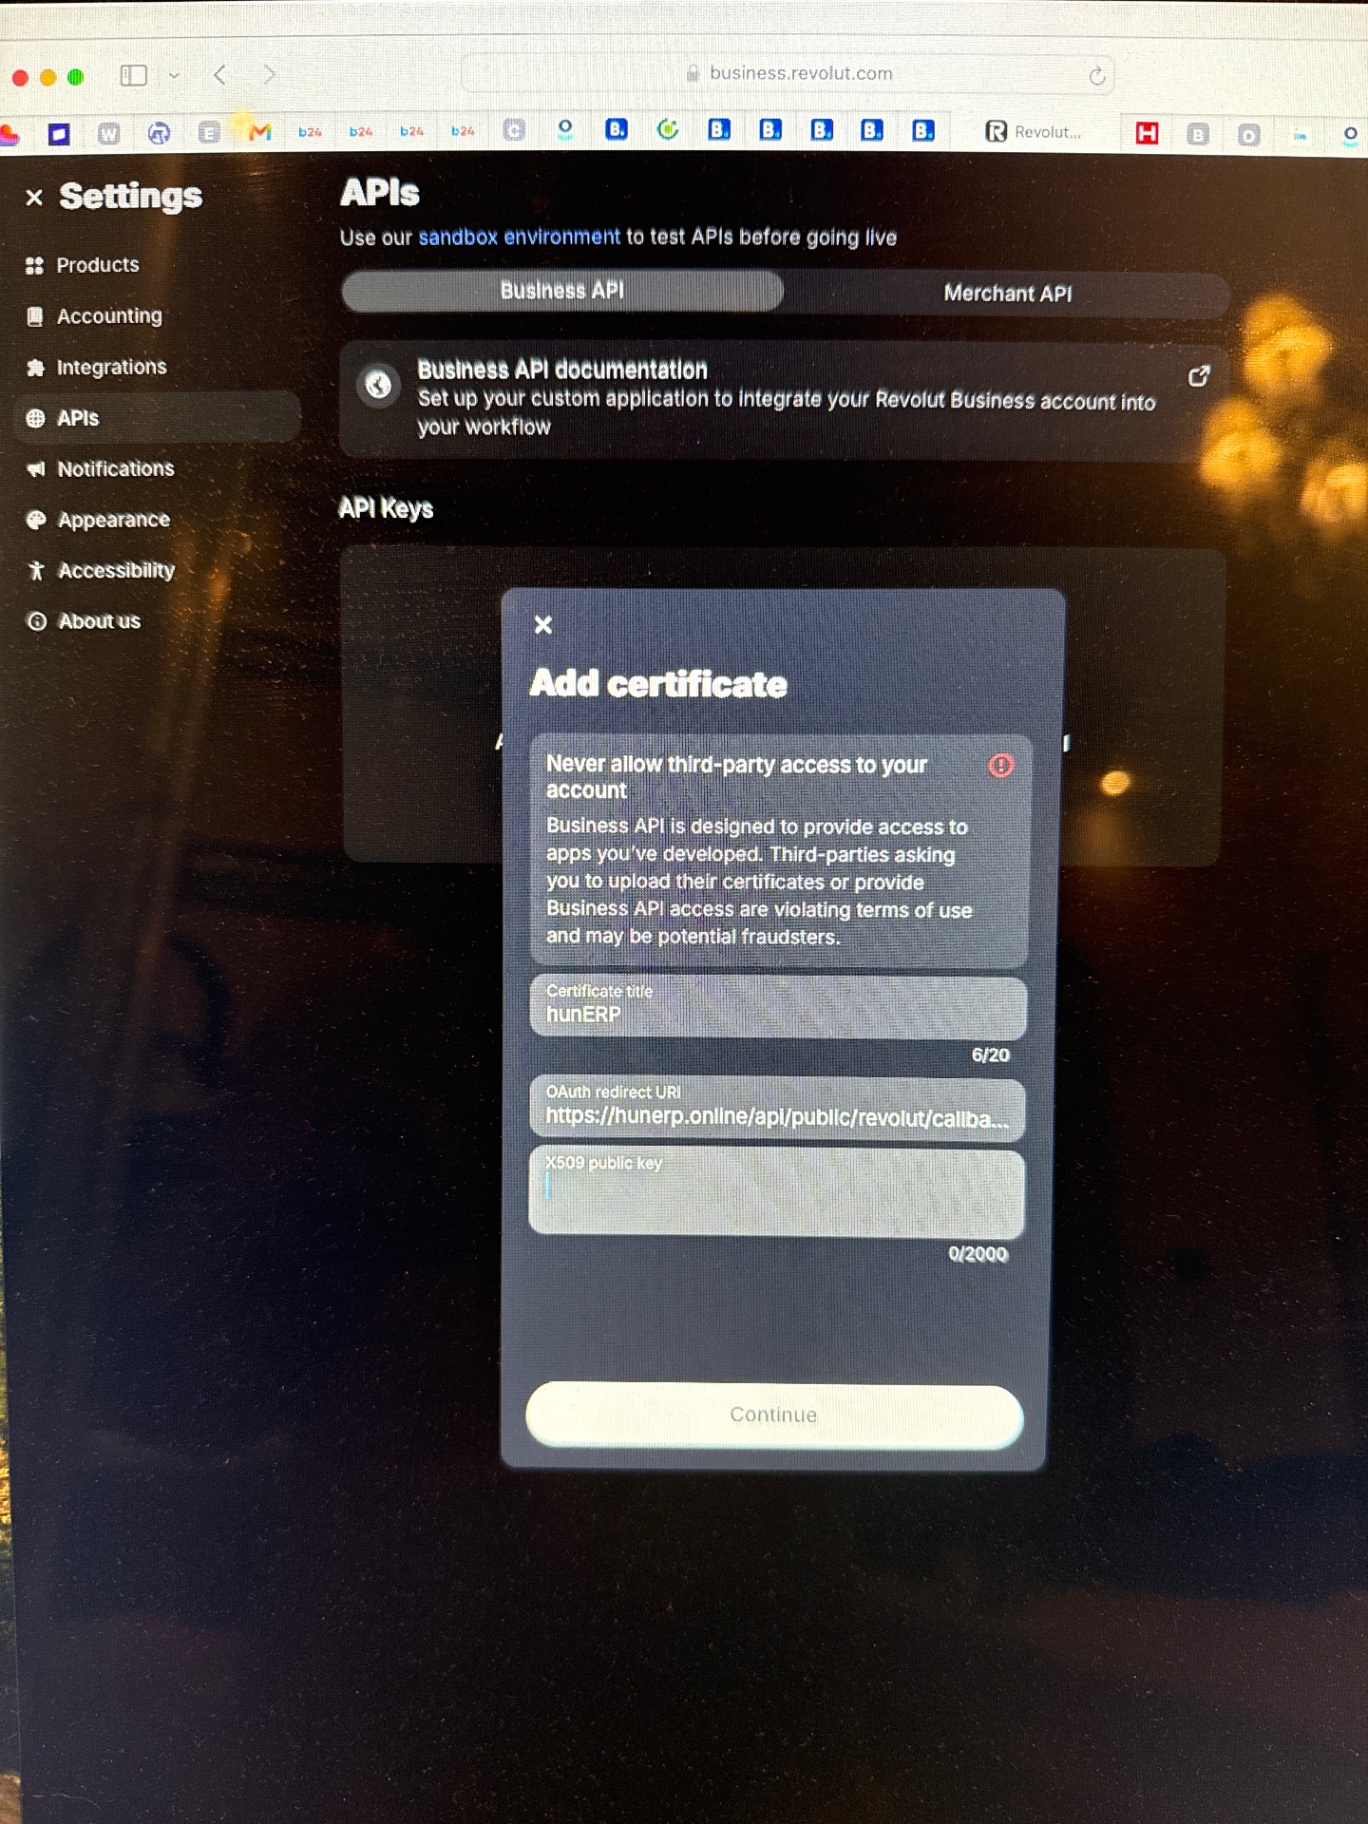This screenshot has width=1368, height=1824.
Task: Switch to the Gmail tab
Action: [260, 131]
